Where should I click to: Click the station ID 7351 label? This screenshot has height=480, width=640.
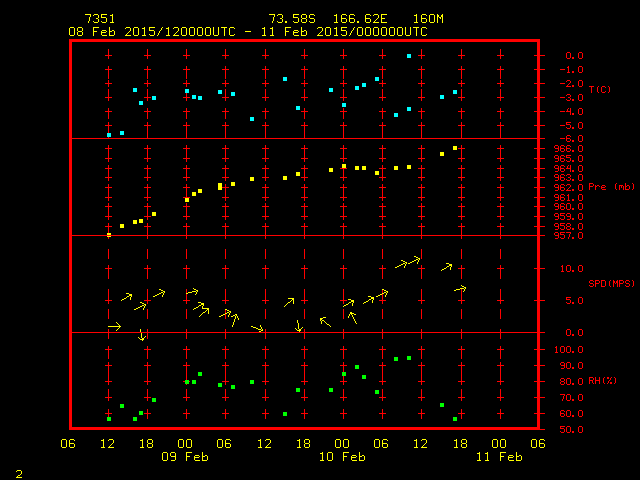(x=100, y=19)
